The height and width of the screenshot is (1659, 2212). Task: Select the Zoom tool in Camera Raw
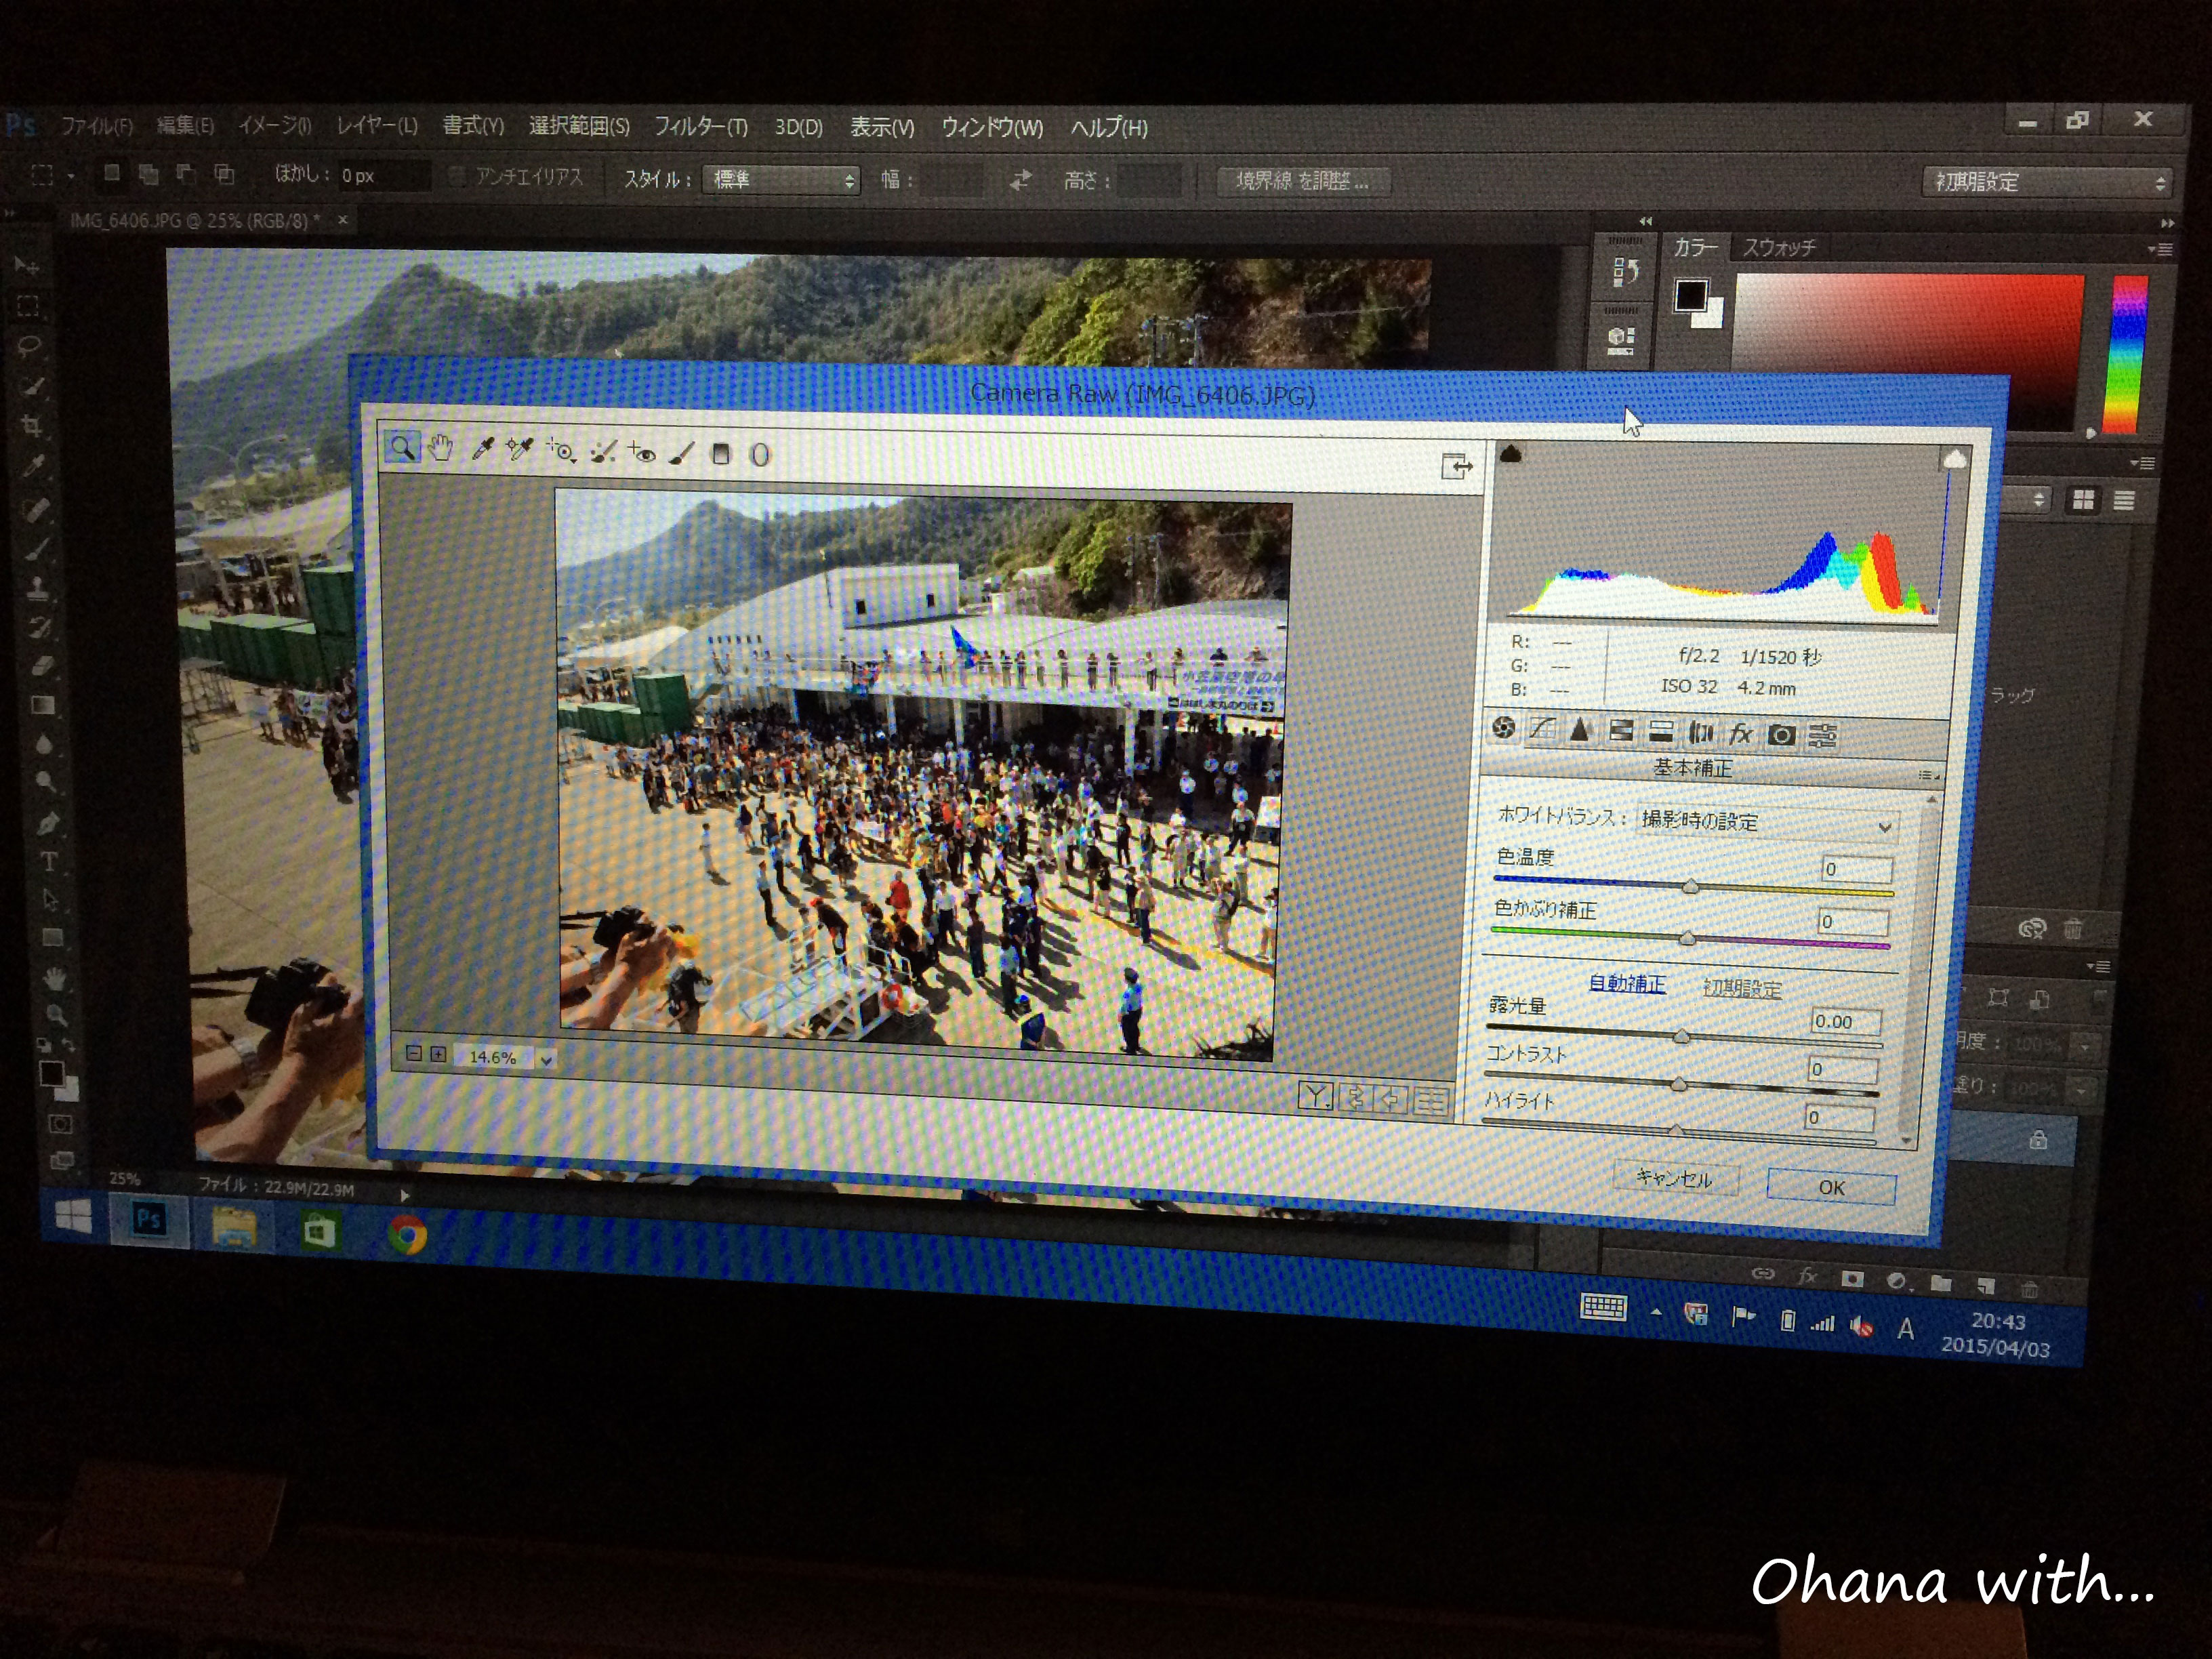(402, 447)
